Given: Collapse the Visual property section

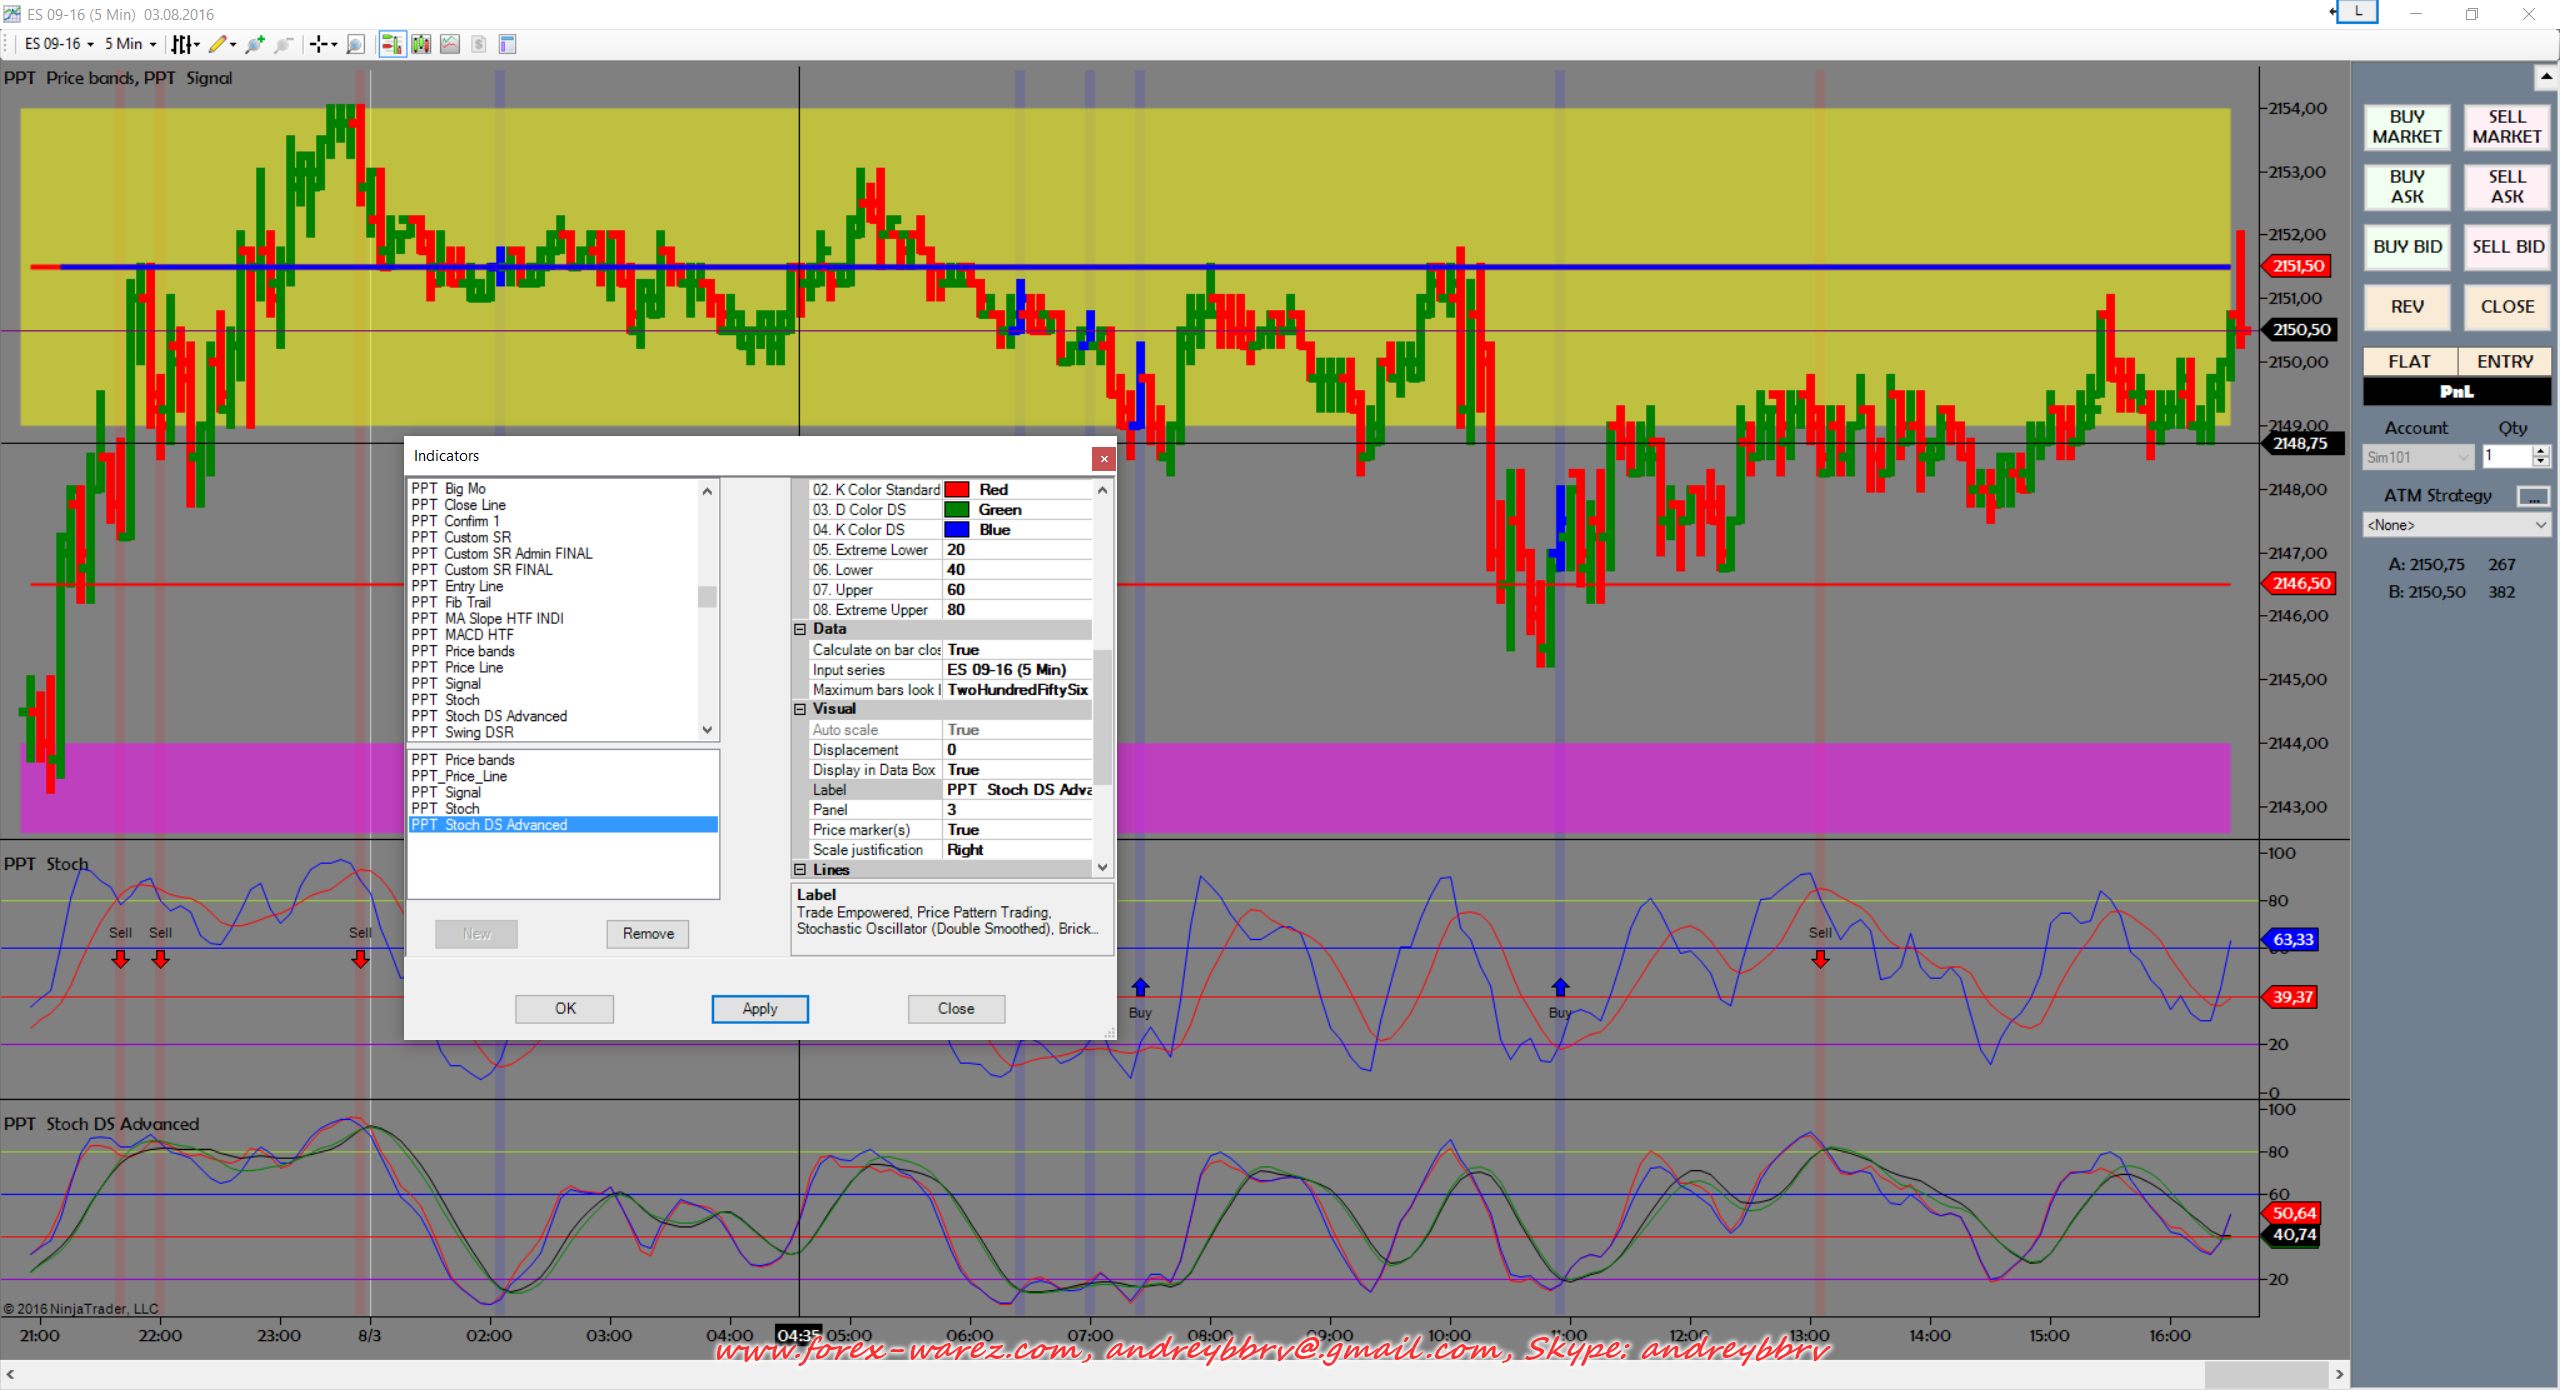Looking at the screenshot, I should click(800, 709).
